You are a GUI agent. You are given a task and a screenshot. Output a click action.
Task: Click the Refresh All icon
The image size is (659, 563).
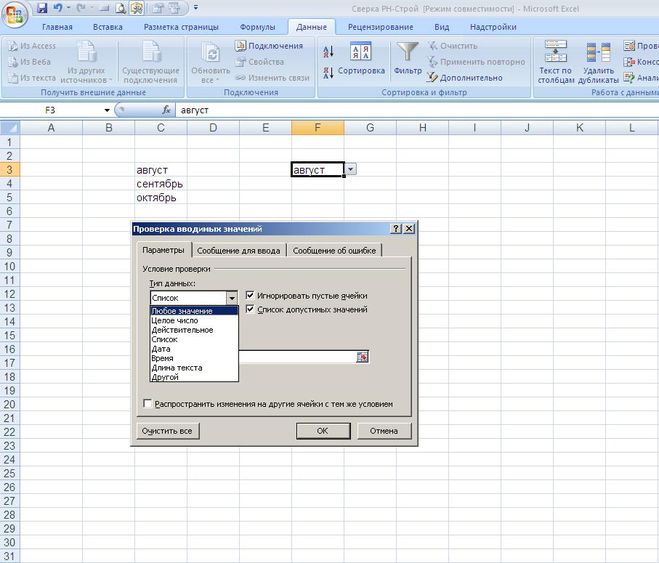pos(210,62)
